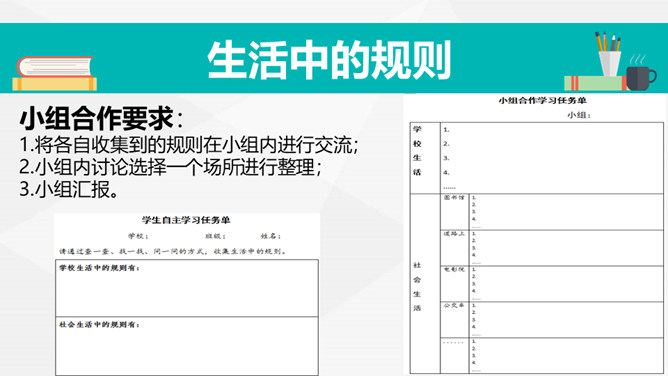Click the 学生自主学习任务单 worksheet title

pos(186,220)
